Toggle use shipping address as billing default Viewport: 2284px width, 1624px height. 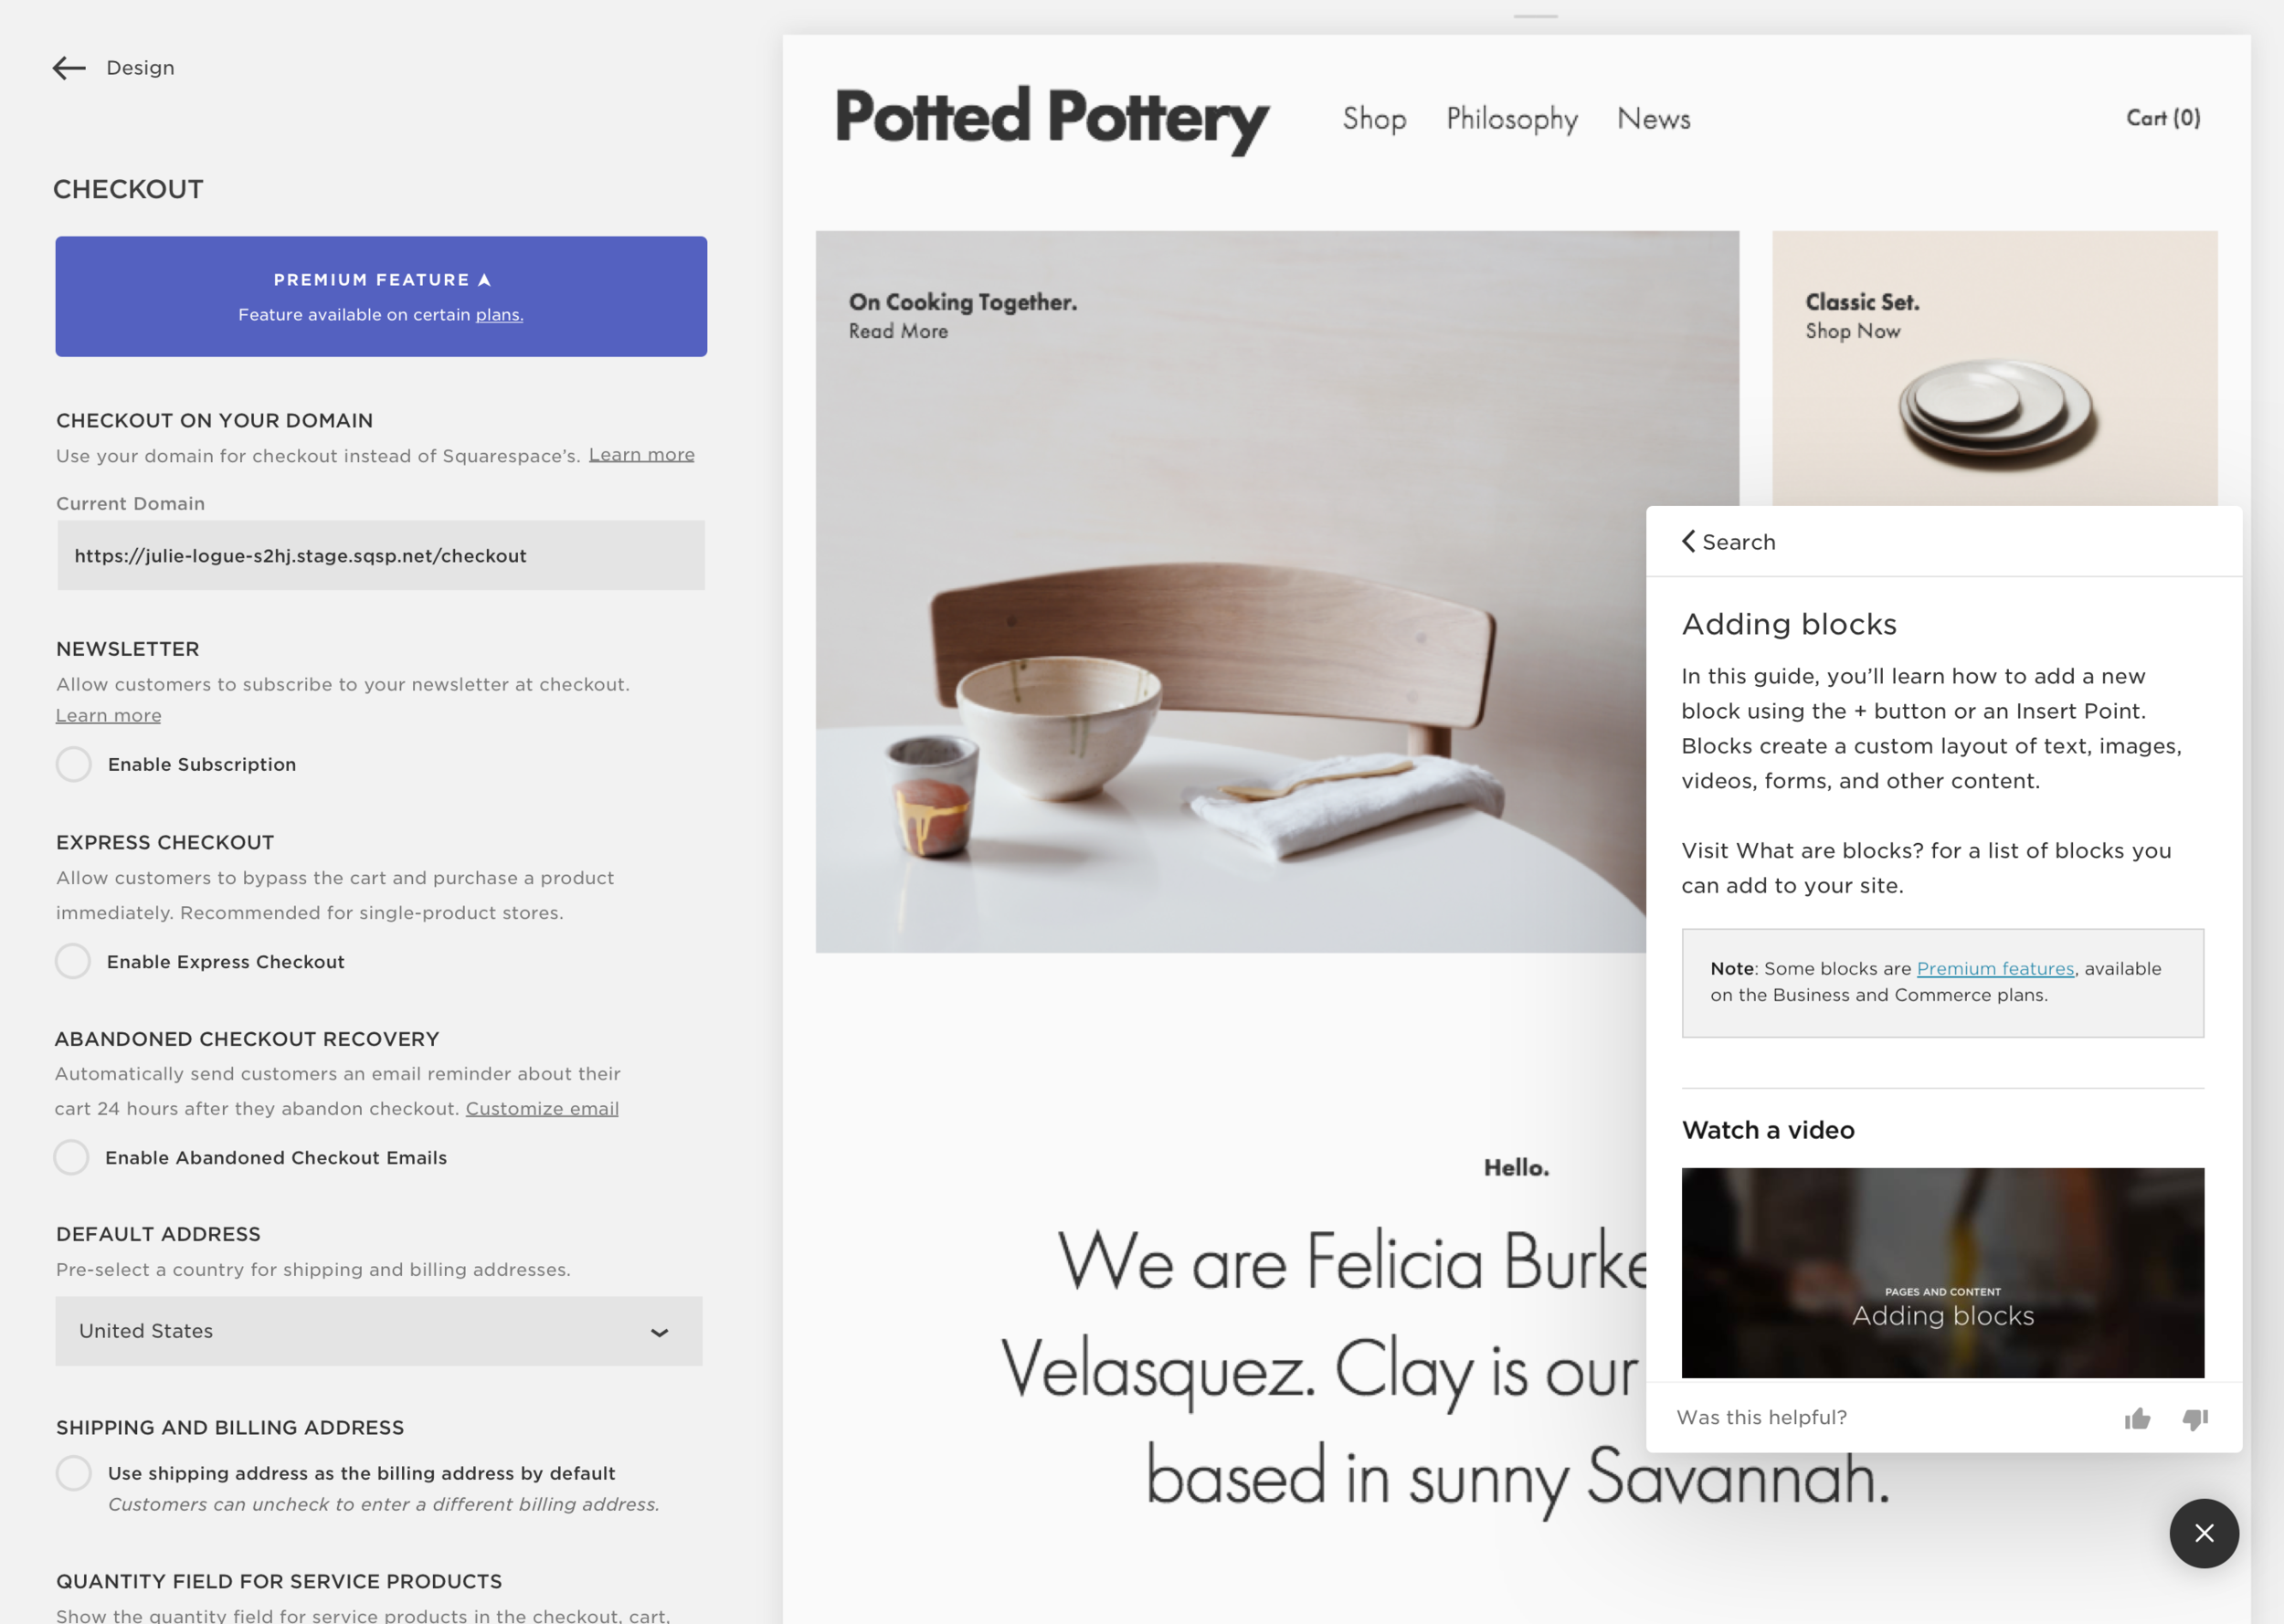click(x=74, y=1473)
